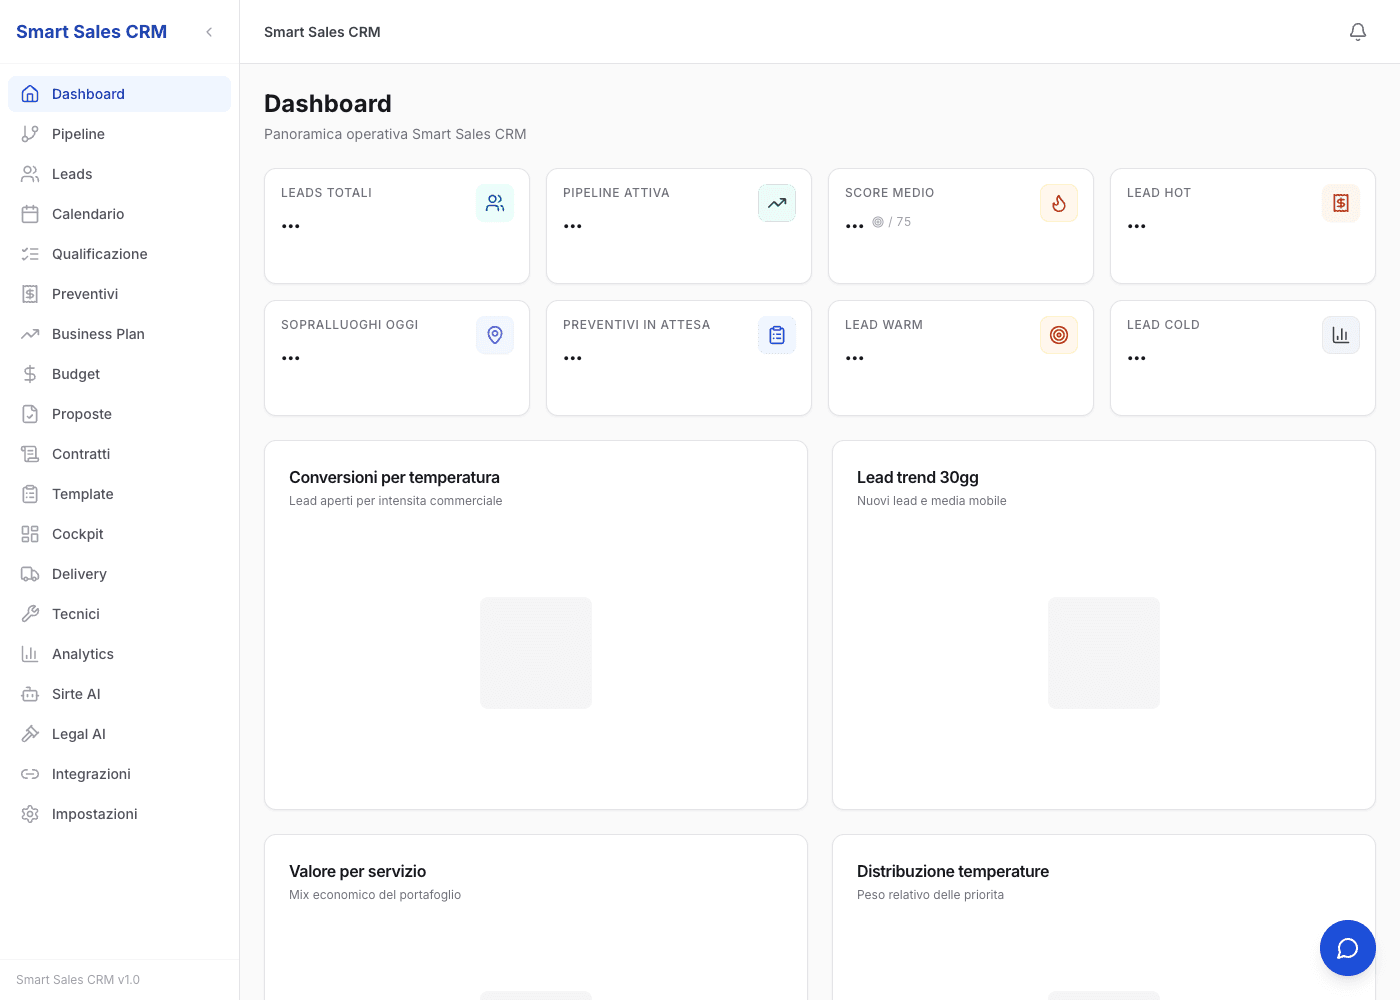Open the Sopralluoghi Oggi card
Viewport: 1400px width, 1000px height.
tap(397, 358)
